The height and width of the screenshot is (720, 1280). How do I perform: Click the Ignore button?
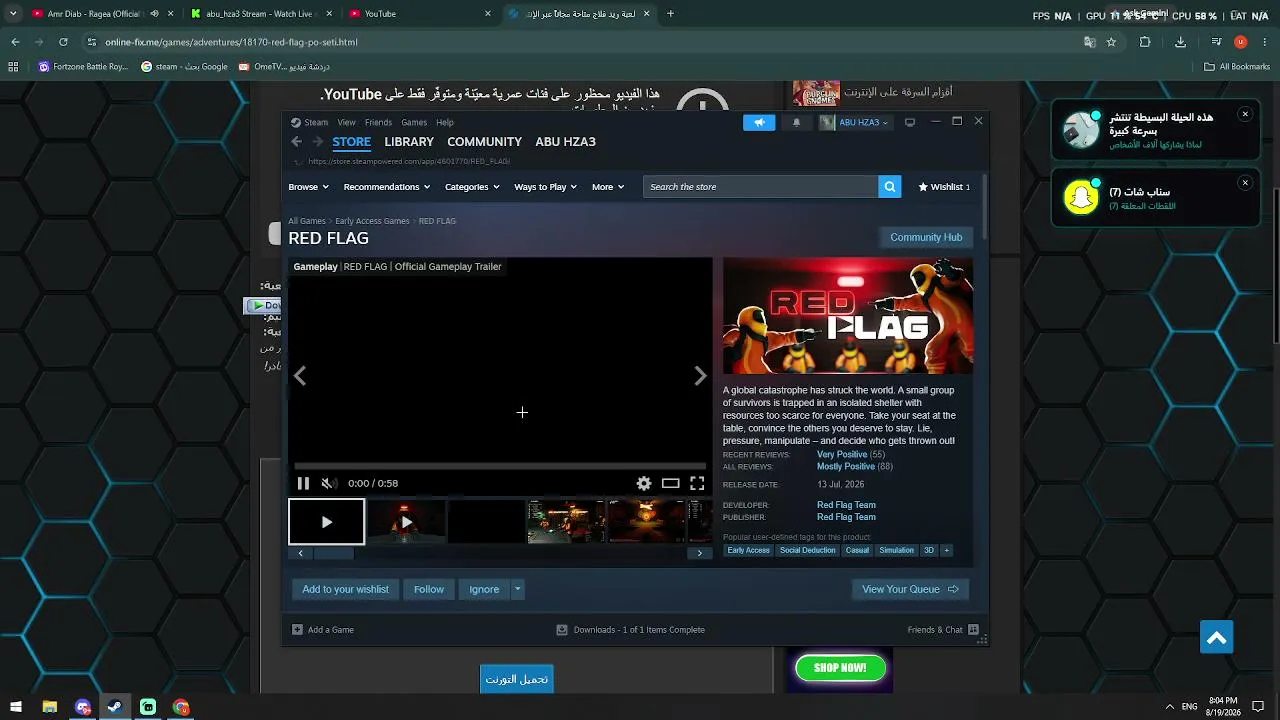[484, 589]
